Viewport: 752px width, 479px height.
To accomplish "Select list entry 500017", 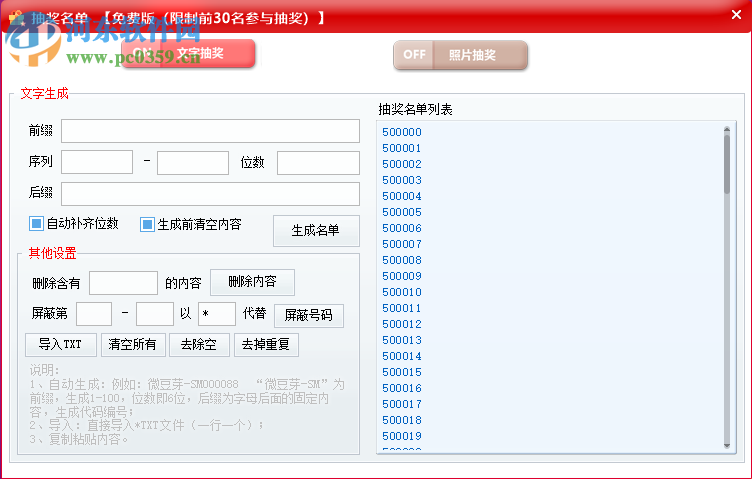I will point(402,404).
